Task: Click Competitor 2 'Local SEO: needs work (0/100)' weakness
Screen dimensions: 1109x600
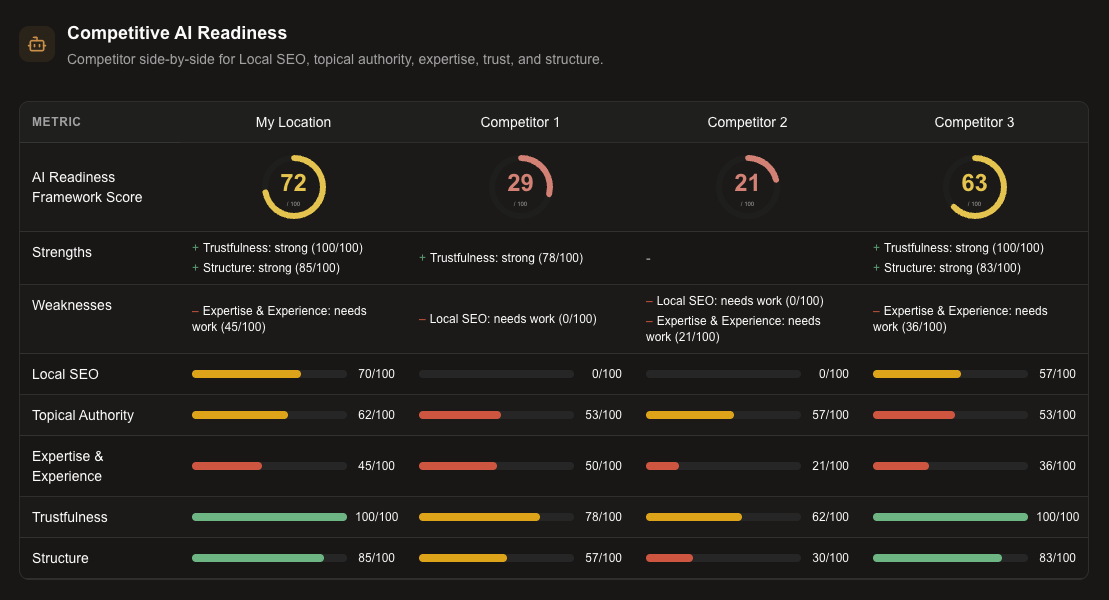Action: [735, 301]
